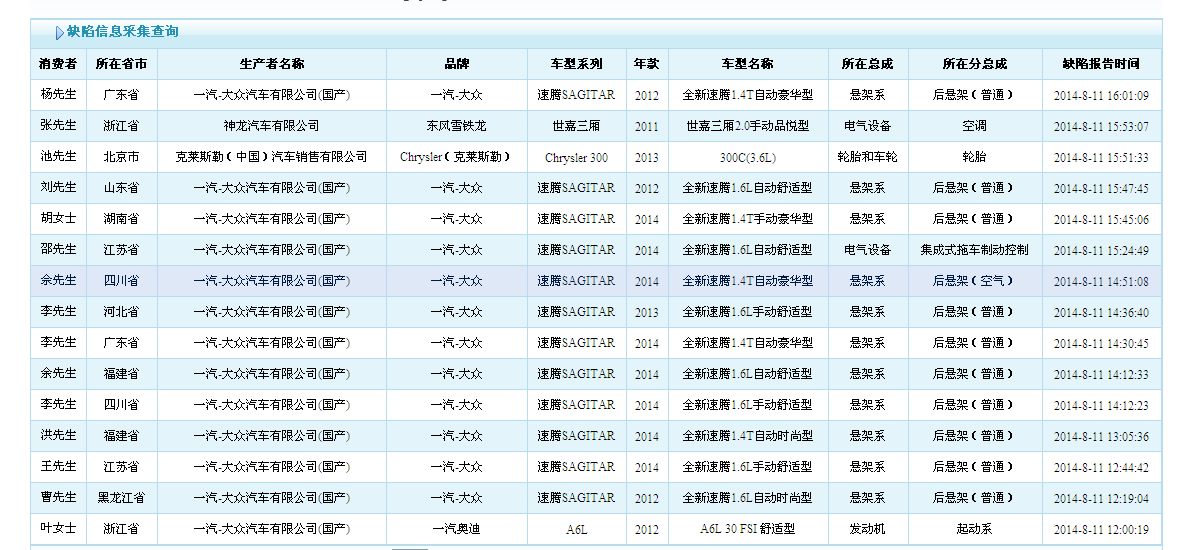
Task: Select 神龙汽车有限公司 producer cell
Action: pyautogui.click(x=271, y=126)
